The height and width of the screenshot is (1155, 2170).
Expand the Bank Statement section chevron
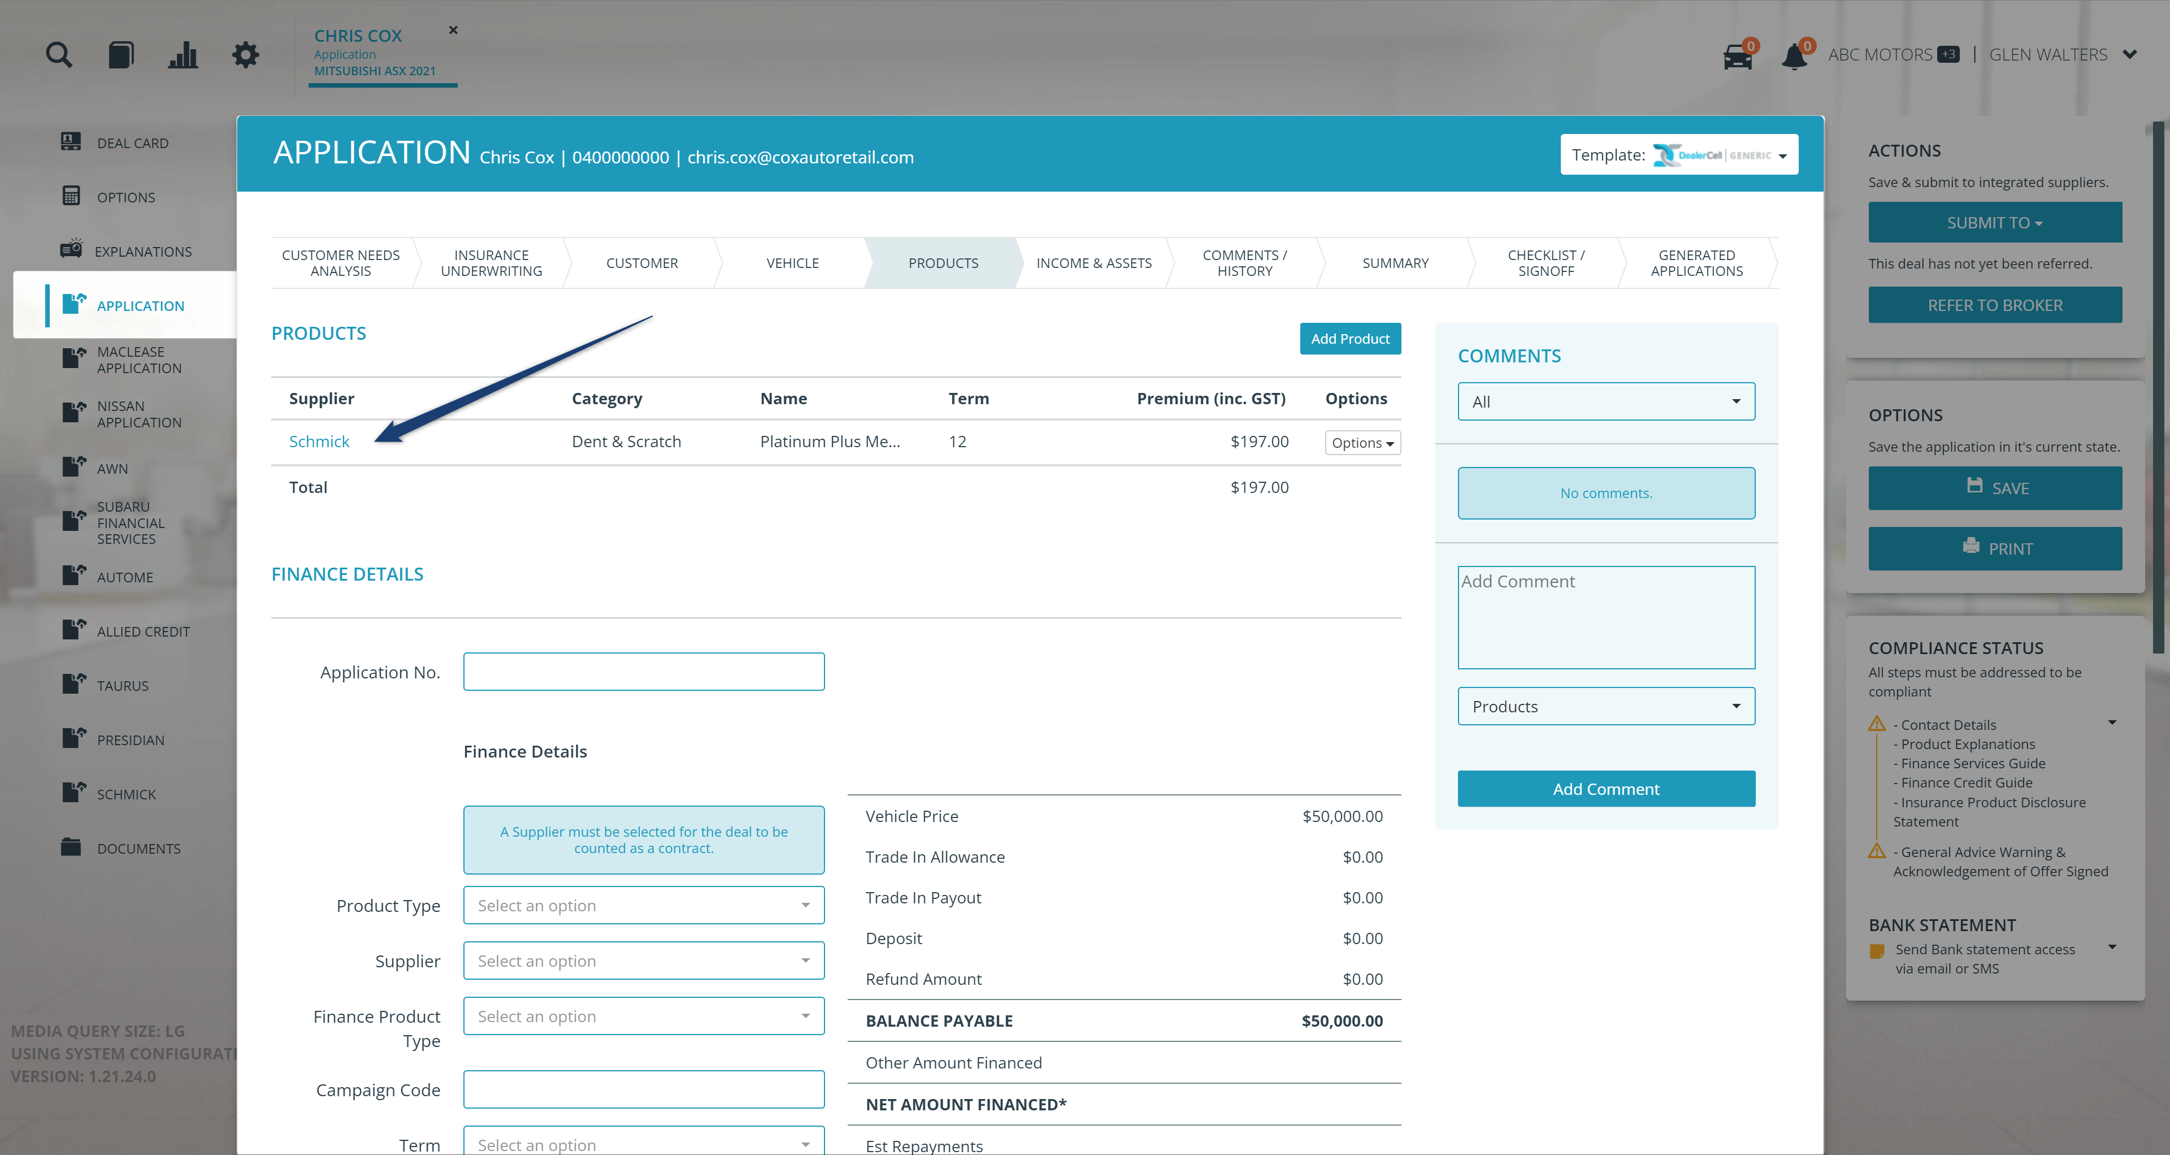tap(2112, 948)
